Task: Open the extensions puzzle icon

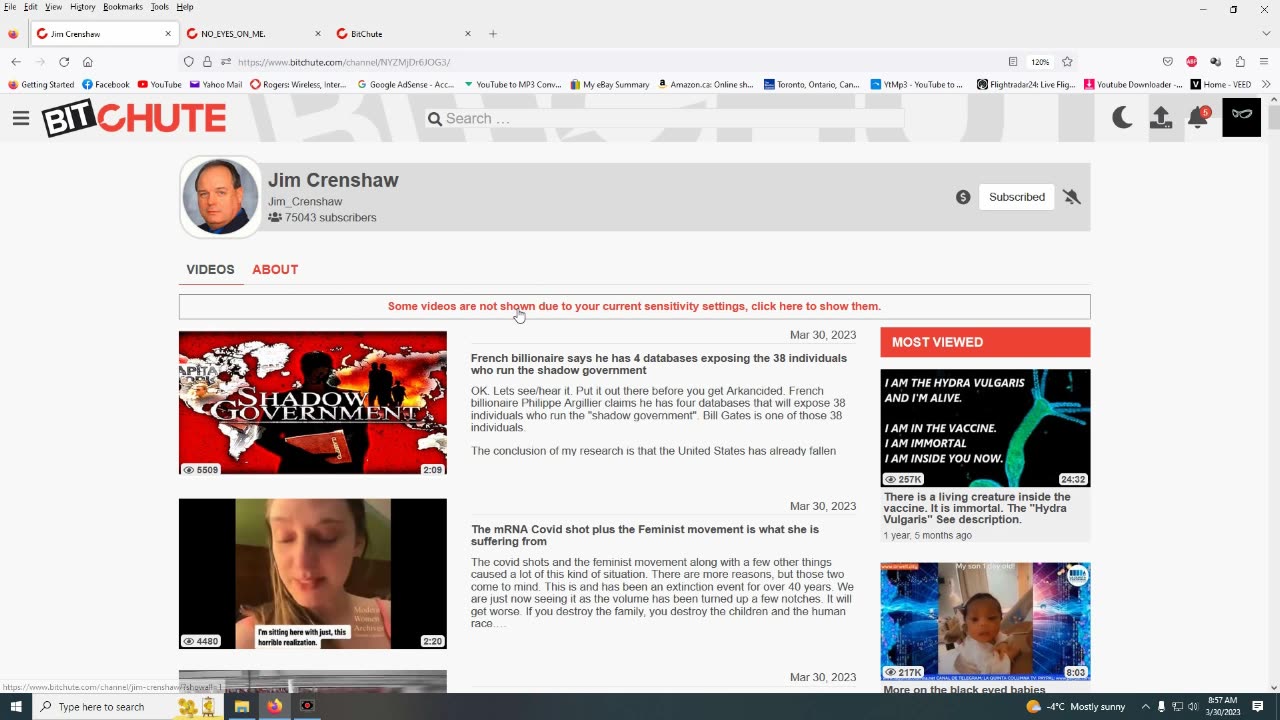Action: pos(1240,62)
